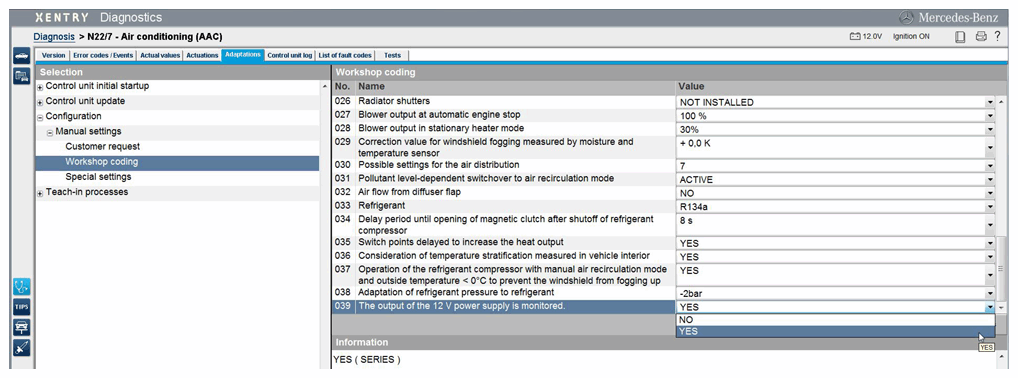The image size is (1018, 378).
Task: Click the measuring probe icon at sidebar bottom
Action: [21, 347]
